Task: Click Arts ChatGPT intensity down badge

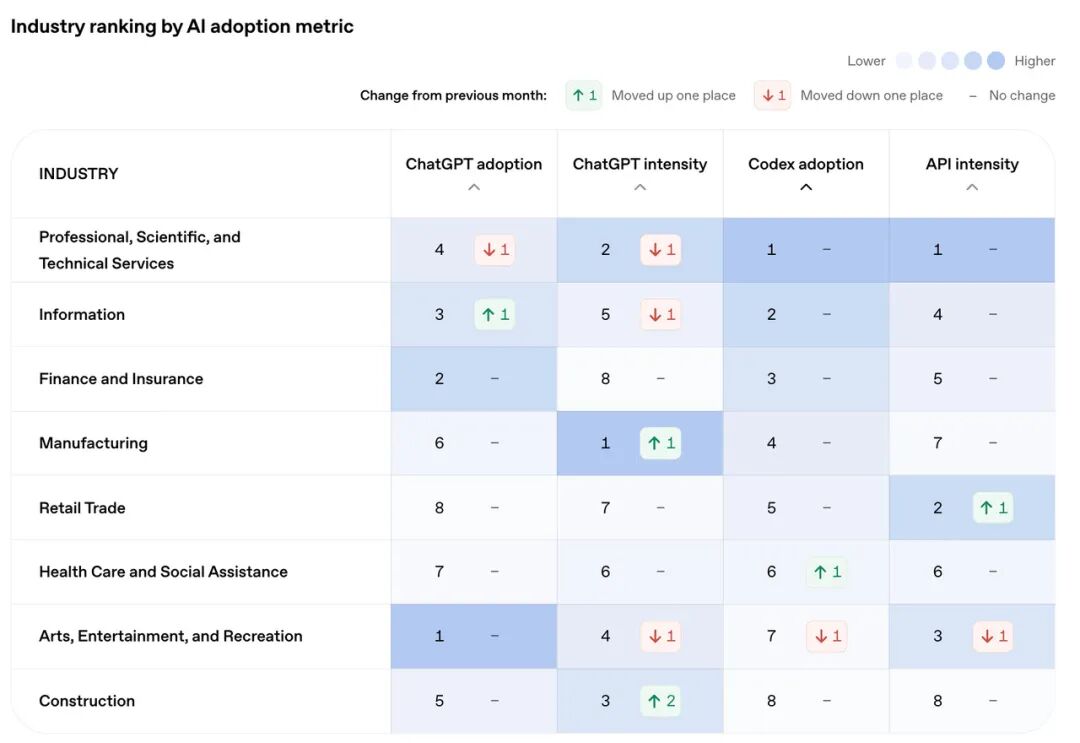Action: point(661,636)
